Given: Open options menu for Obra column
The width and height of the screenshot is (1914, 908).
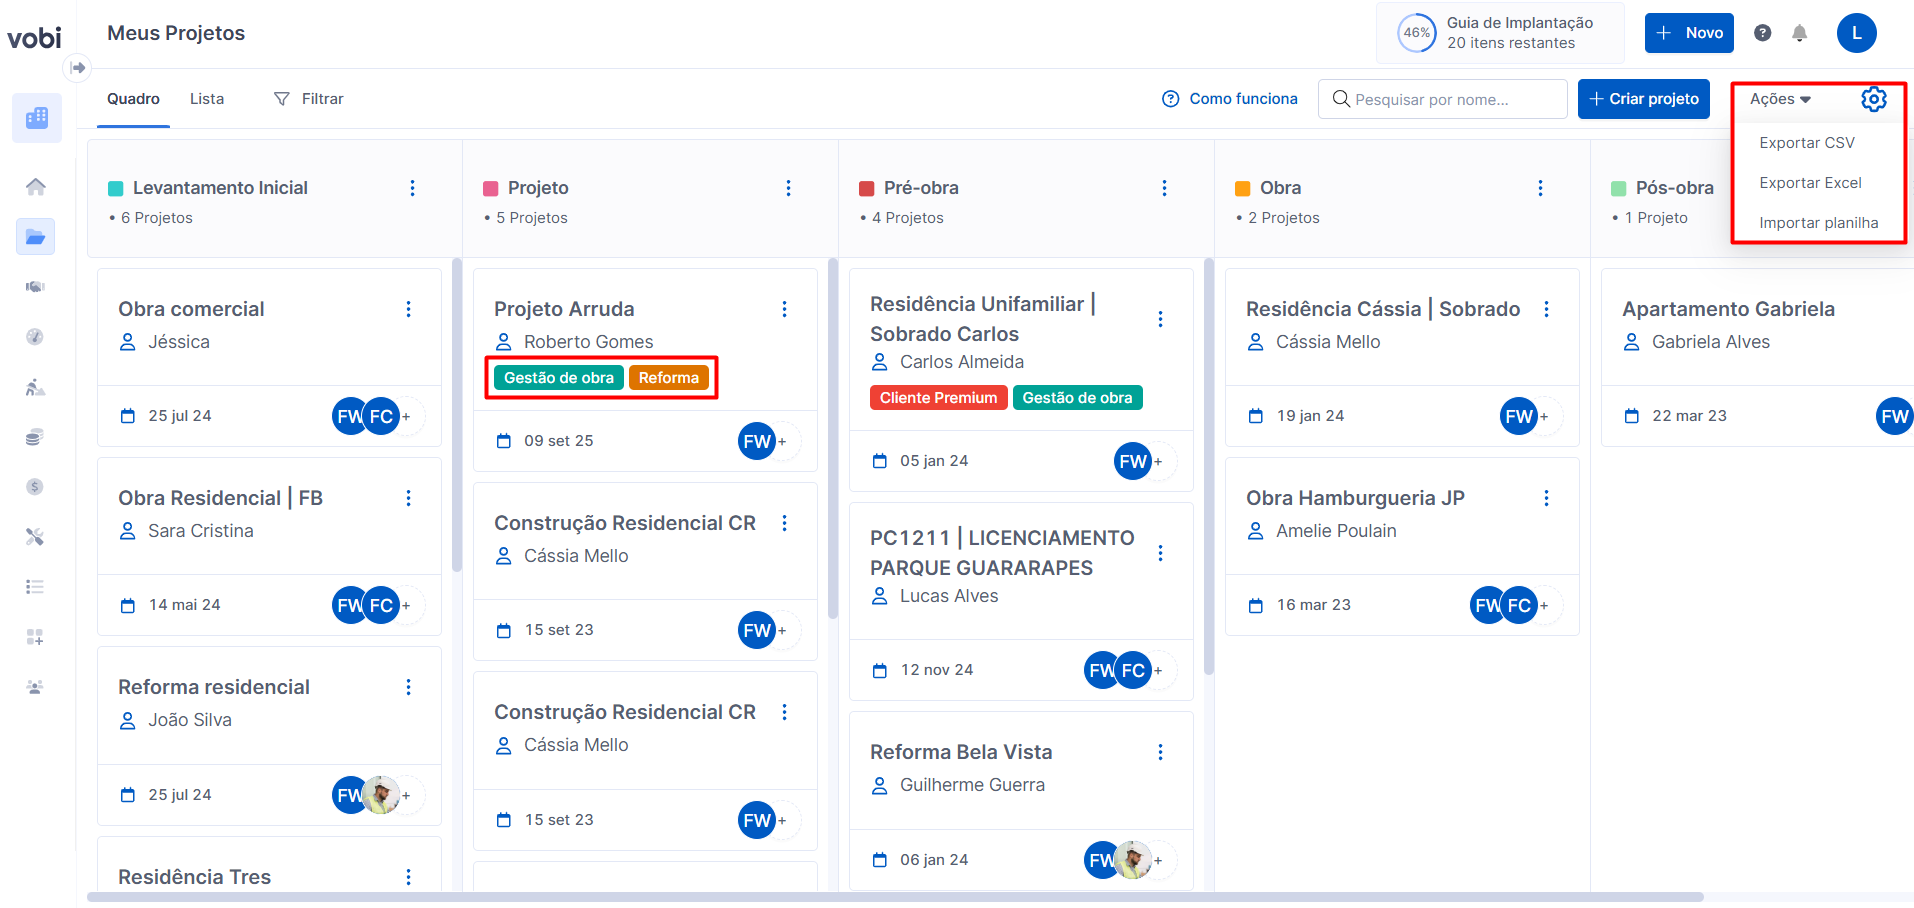Looking at the screenshot, I should (1540, 188).
